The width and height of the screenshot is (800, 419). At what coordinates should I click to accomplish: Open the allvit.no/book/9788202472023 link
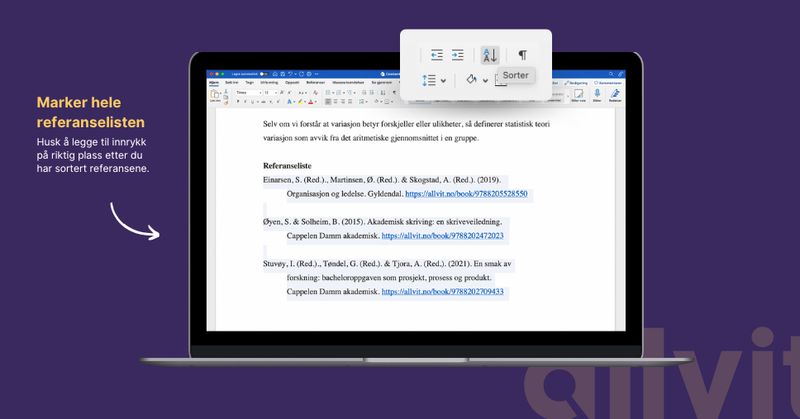(x=442, y=236)
